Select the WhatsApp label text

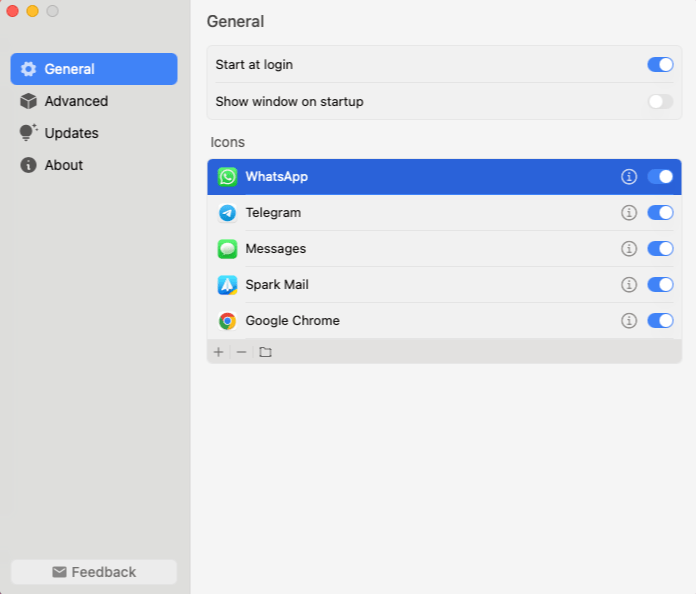(x=277, y=177)
